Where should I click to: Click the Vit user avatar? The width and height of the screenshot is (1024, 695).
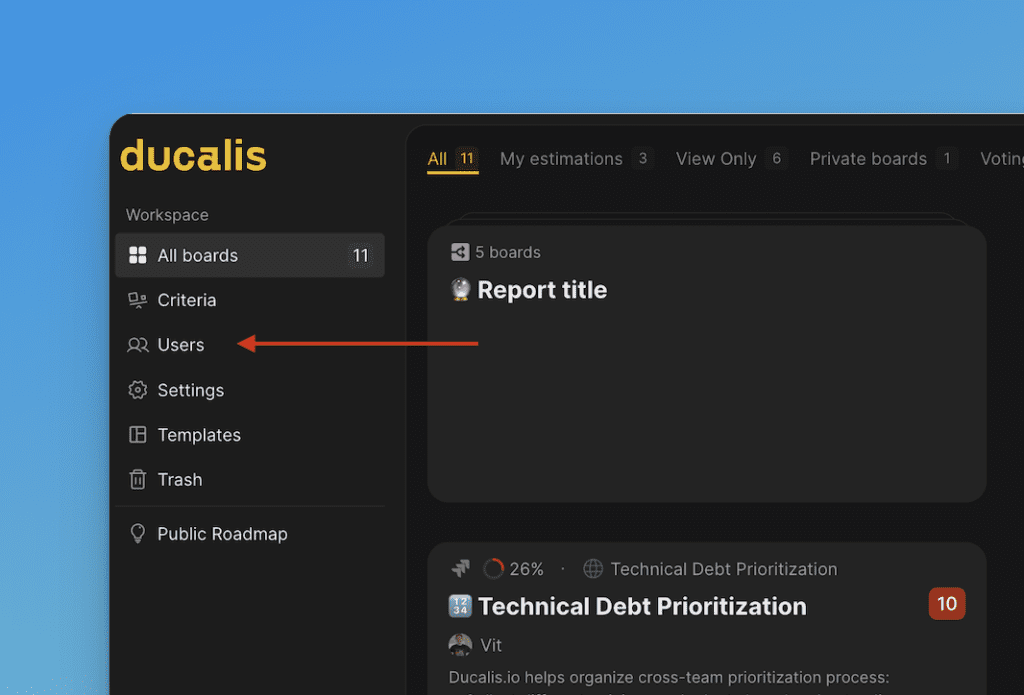460,645
